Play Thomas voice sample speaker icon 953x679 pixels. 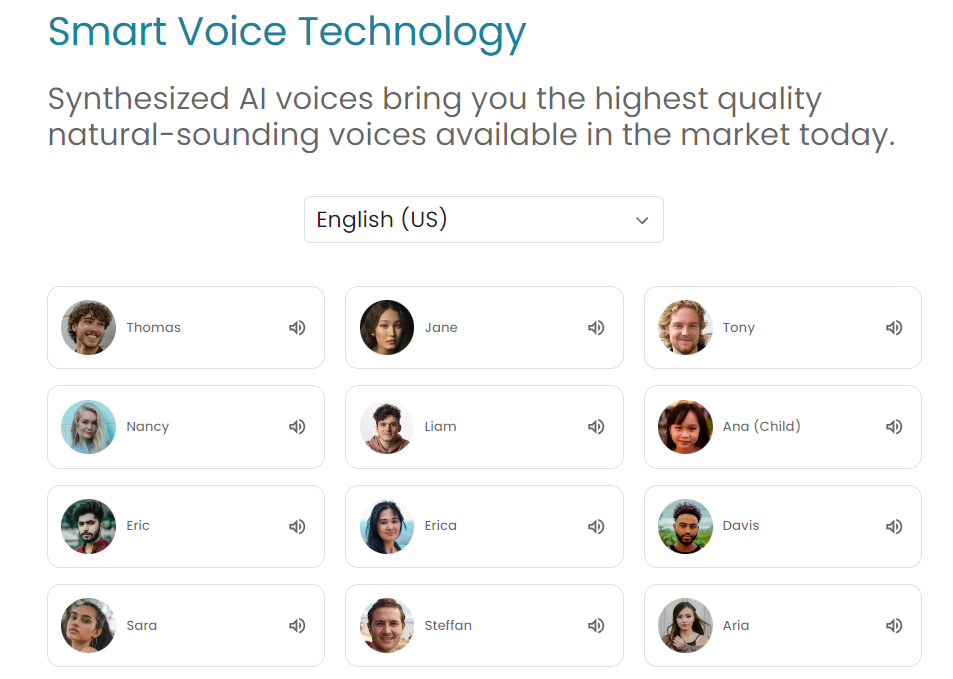coord(297,328)
